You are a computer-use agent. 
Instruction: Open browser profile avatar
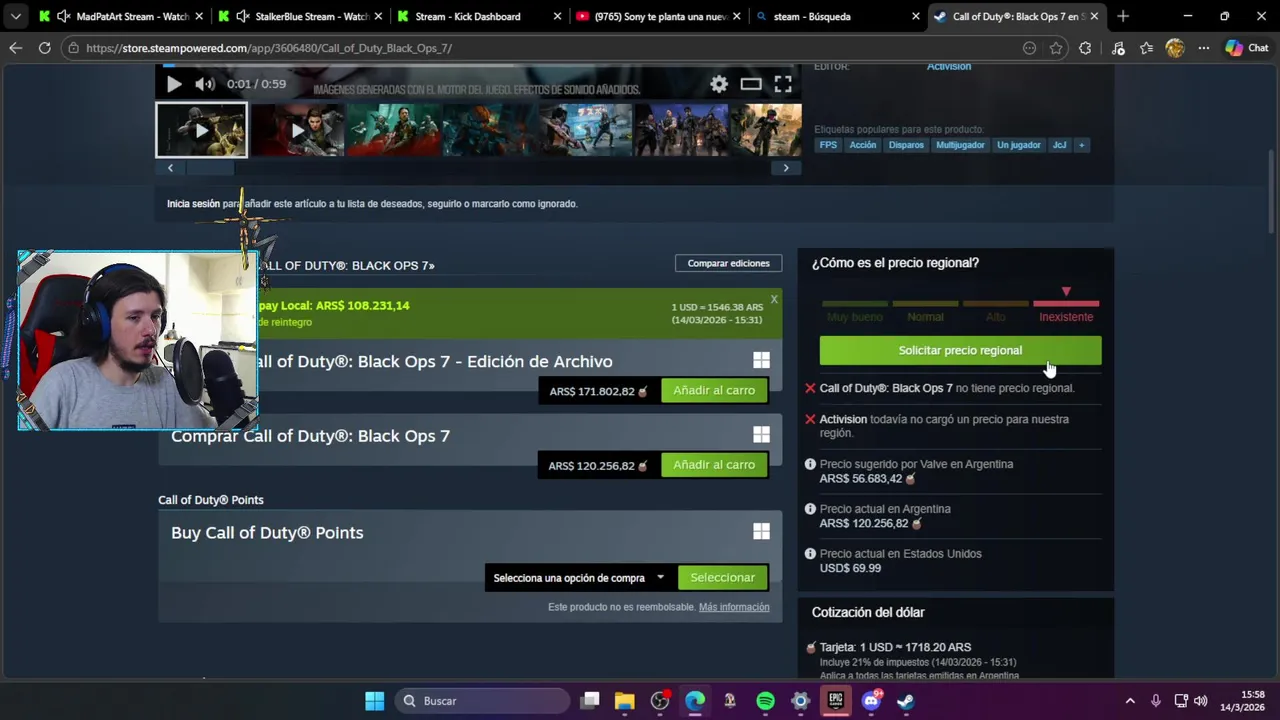click(1175, 48)
